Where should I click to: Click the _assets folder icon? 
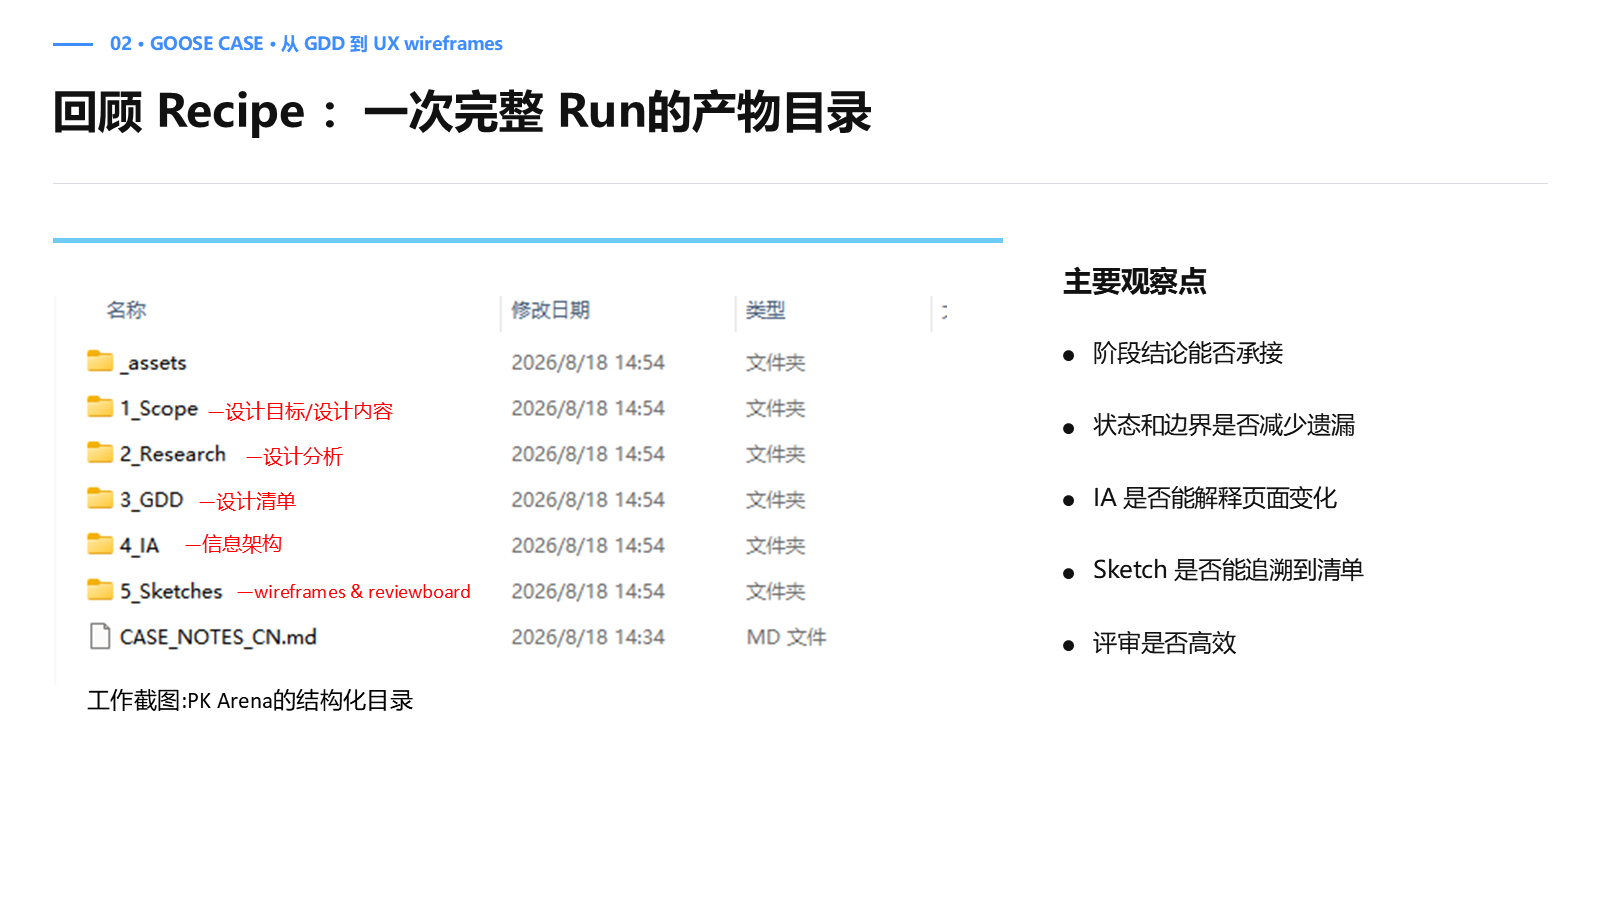coord(100,361)
